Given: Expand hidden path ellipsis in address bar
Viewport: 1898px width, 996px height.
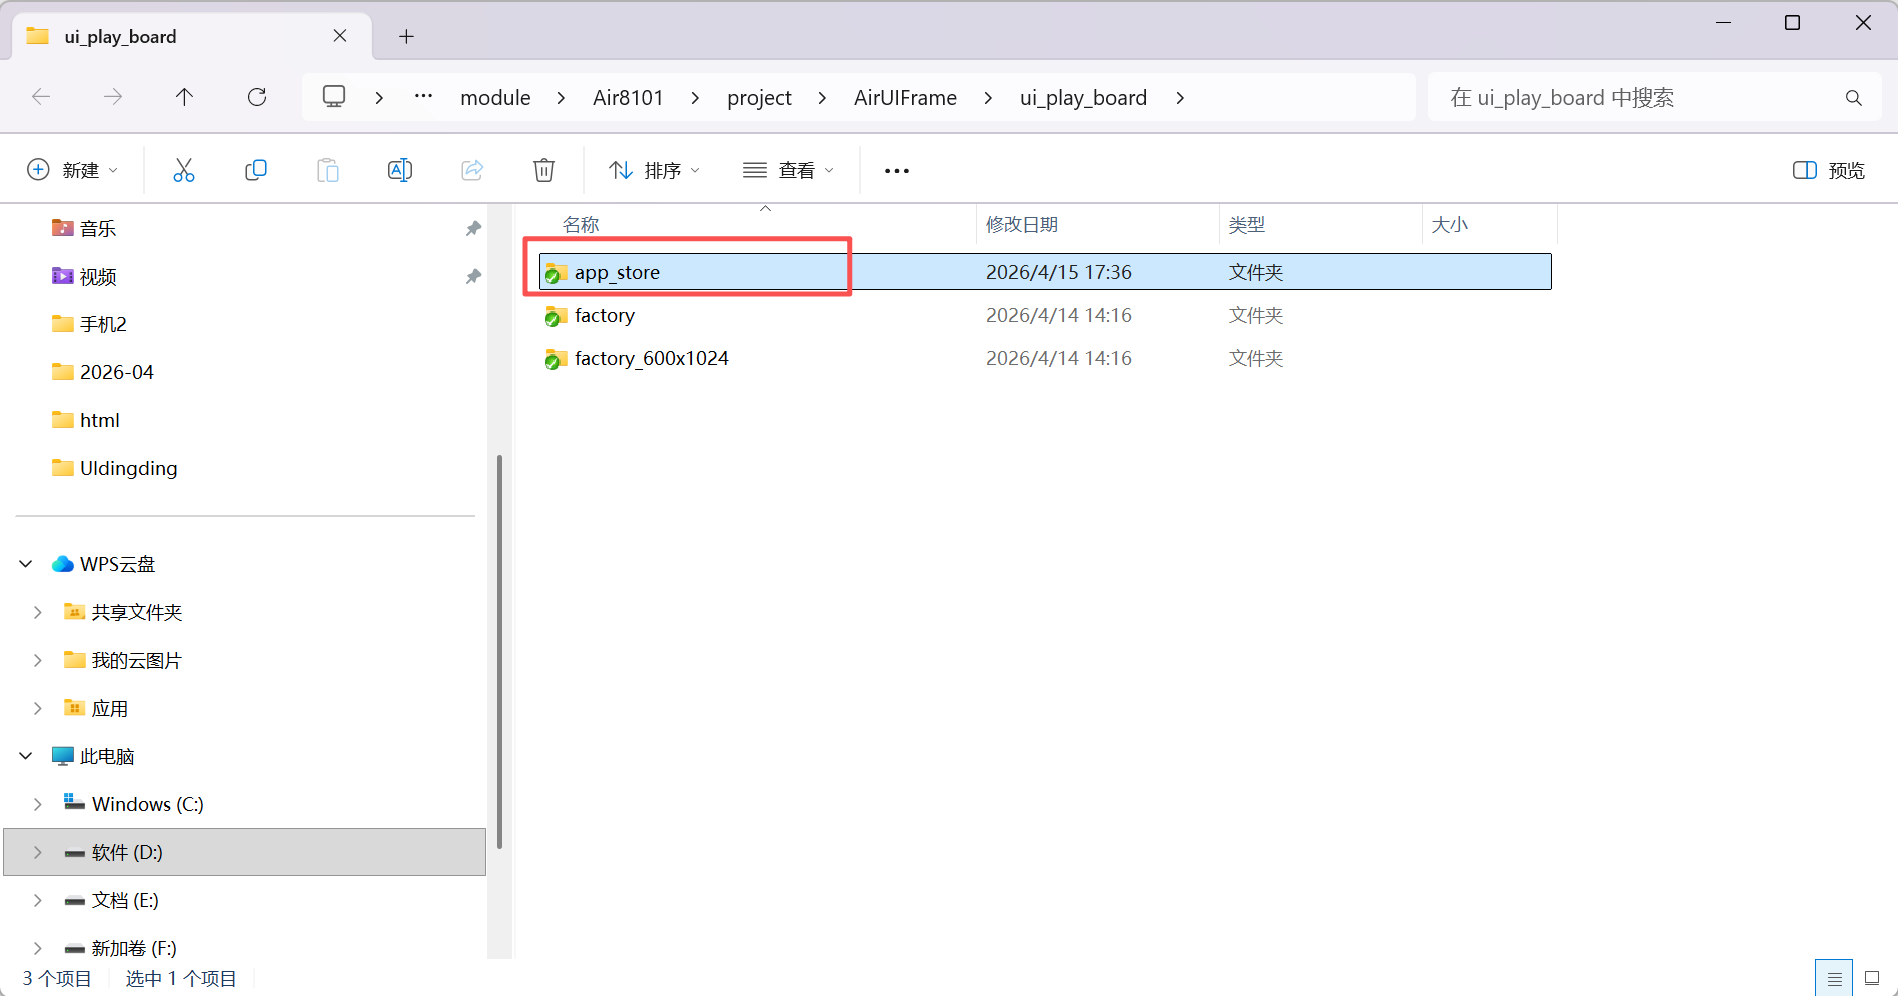Looking at the screenshot, I should [x=424, y=96].
